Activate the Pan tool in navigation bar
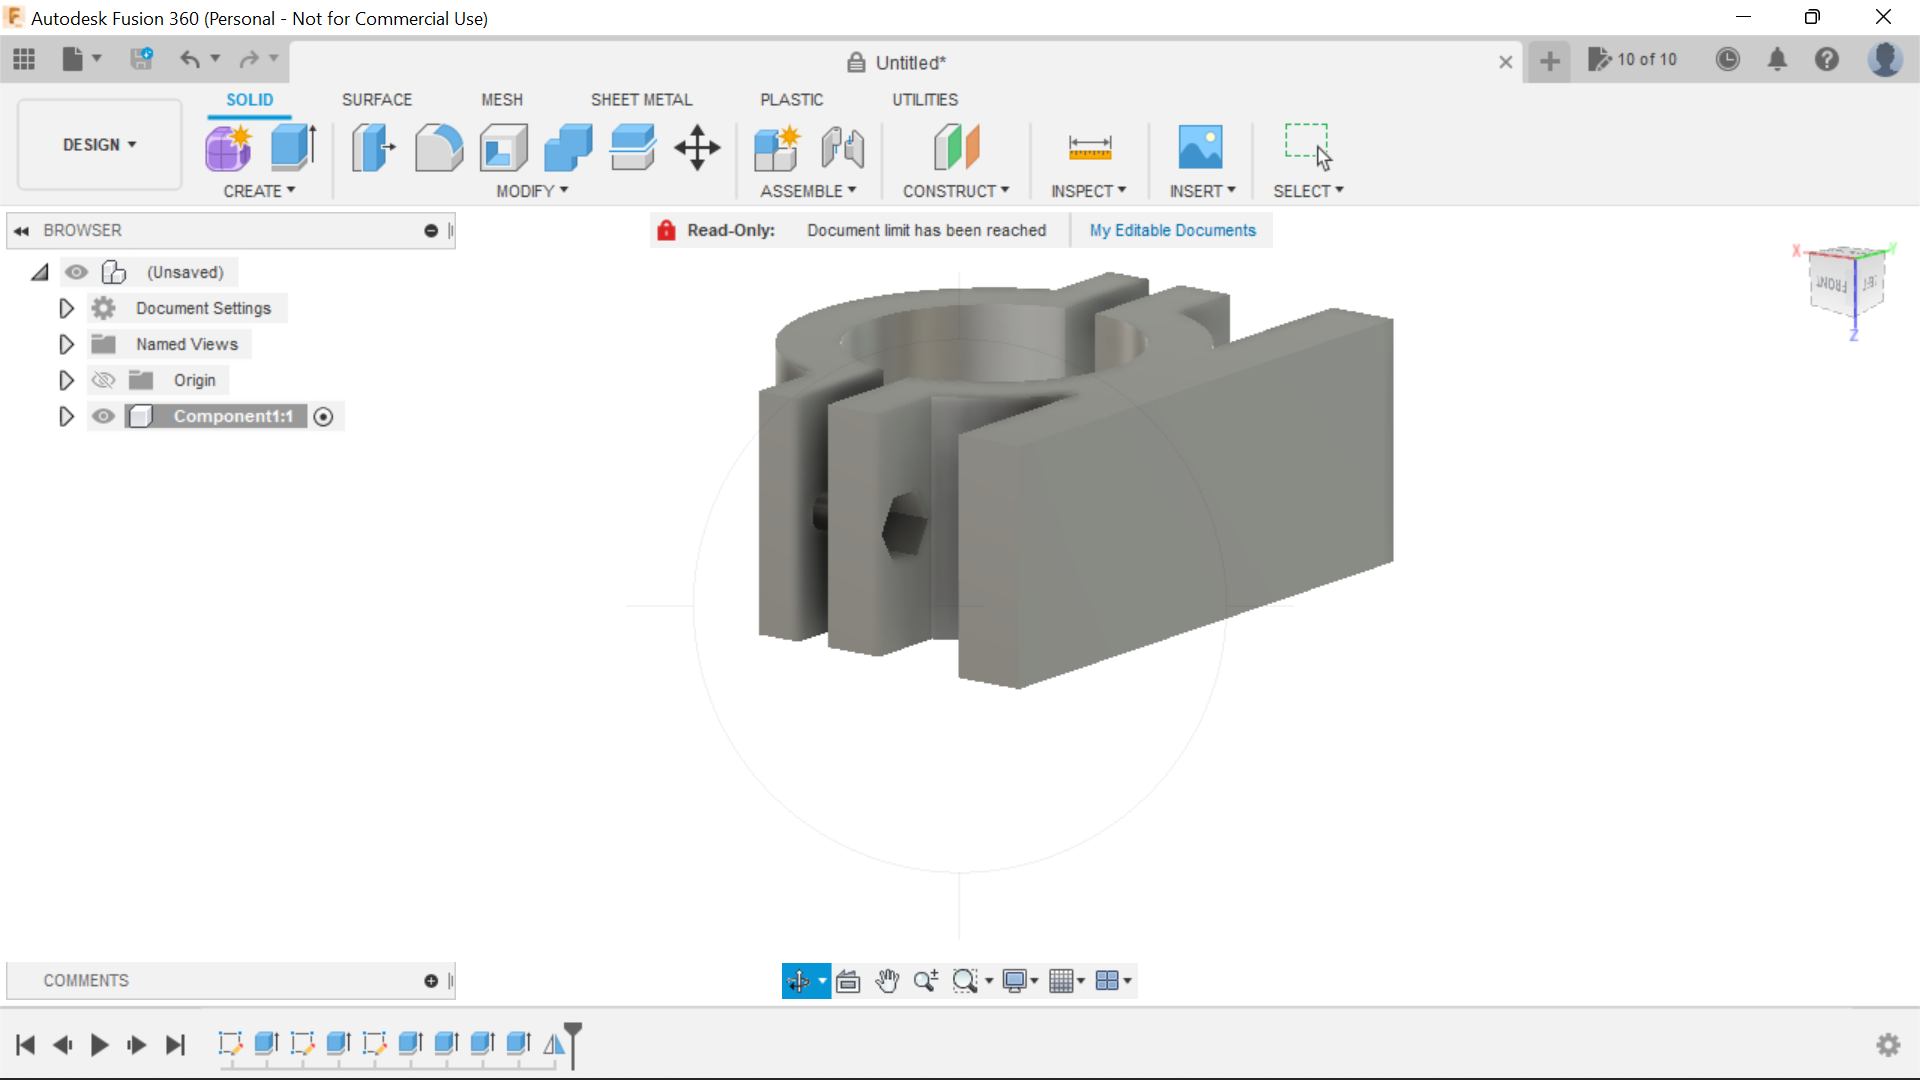The height and width of the screenshot is (1080, 1920). 888,980
